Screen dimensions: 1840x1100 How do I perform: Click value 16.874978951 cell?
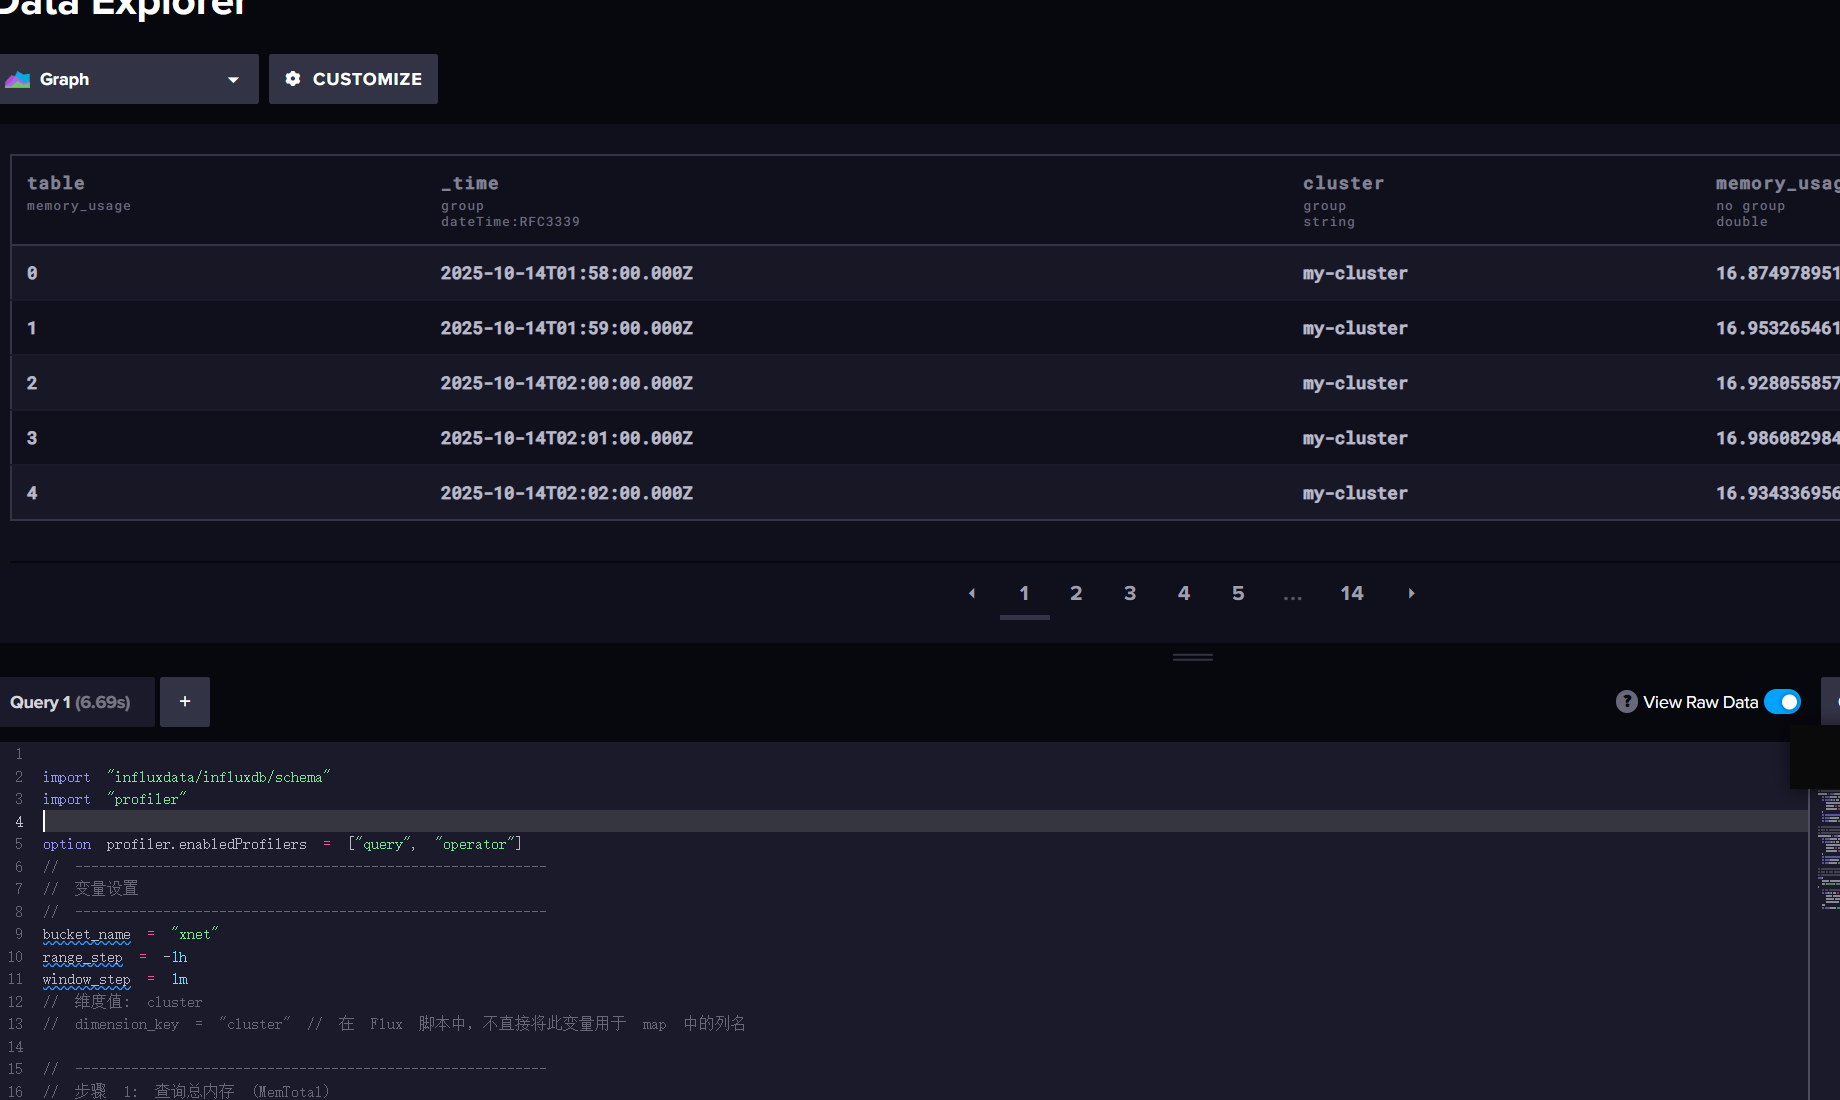click(x=1777, y=273)
